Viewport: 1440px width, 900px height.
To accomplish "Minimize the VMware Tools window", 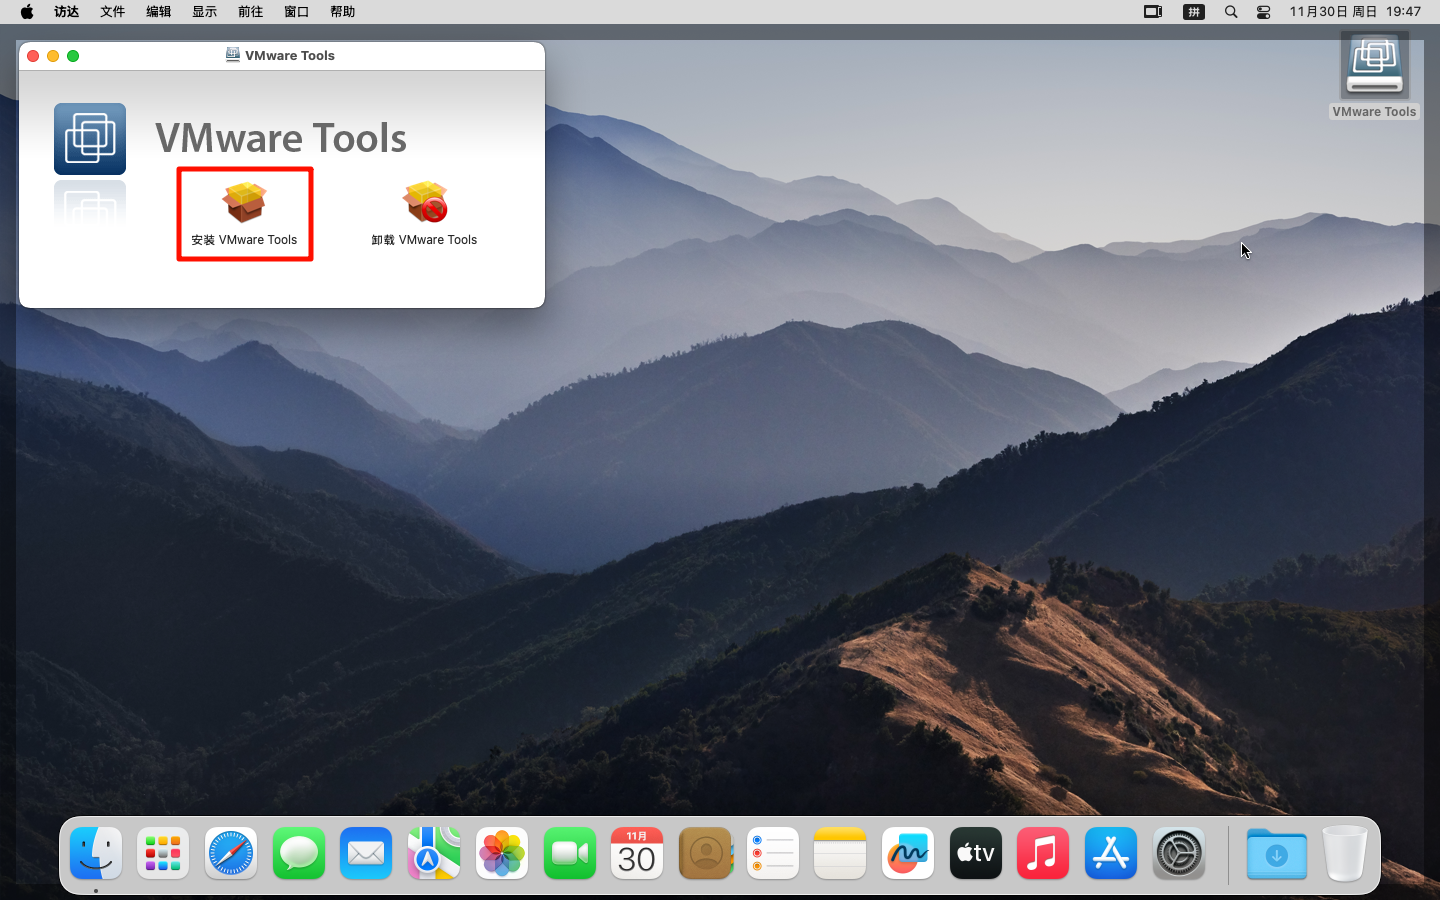I will pos(53,56).
